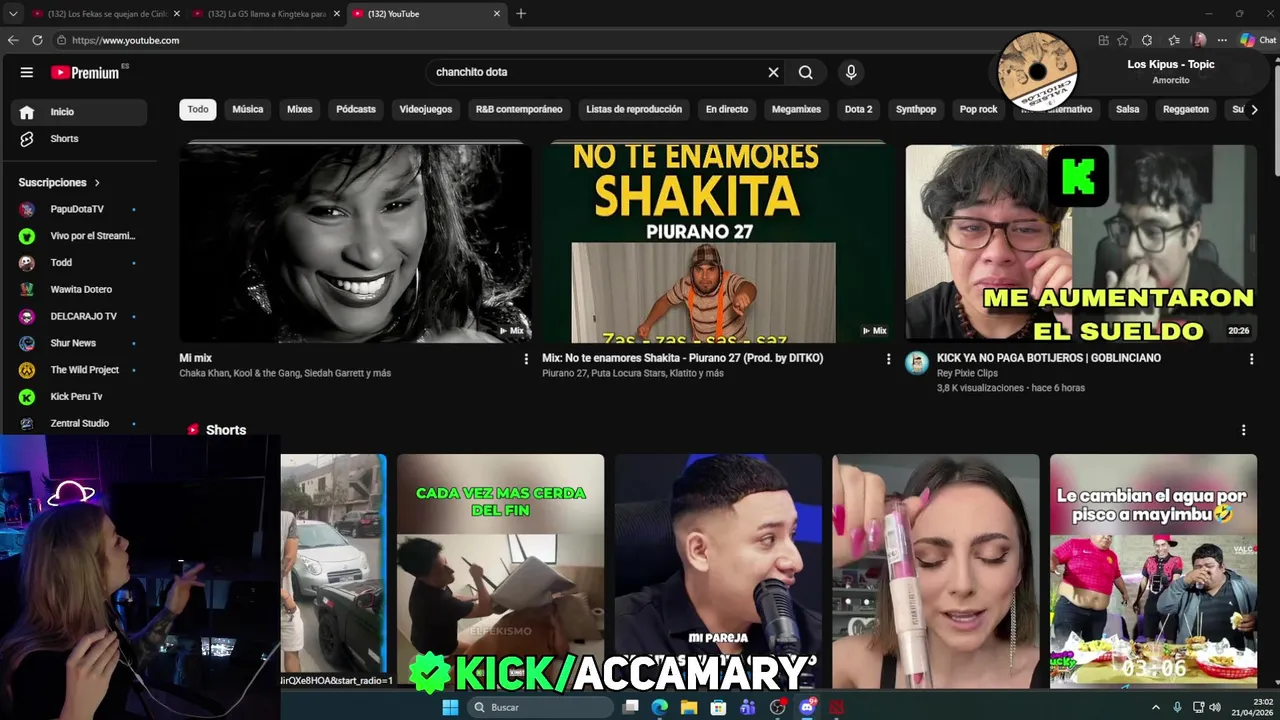
Task: Go back with browser back arrow
Action: pyautogui.click(x=13, y=40)
